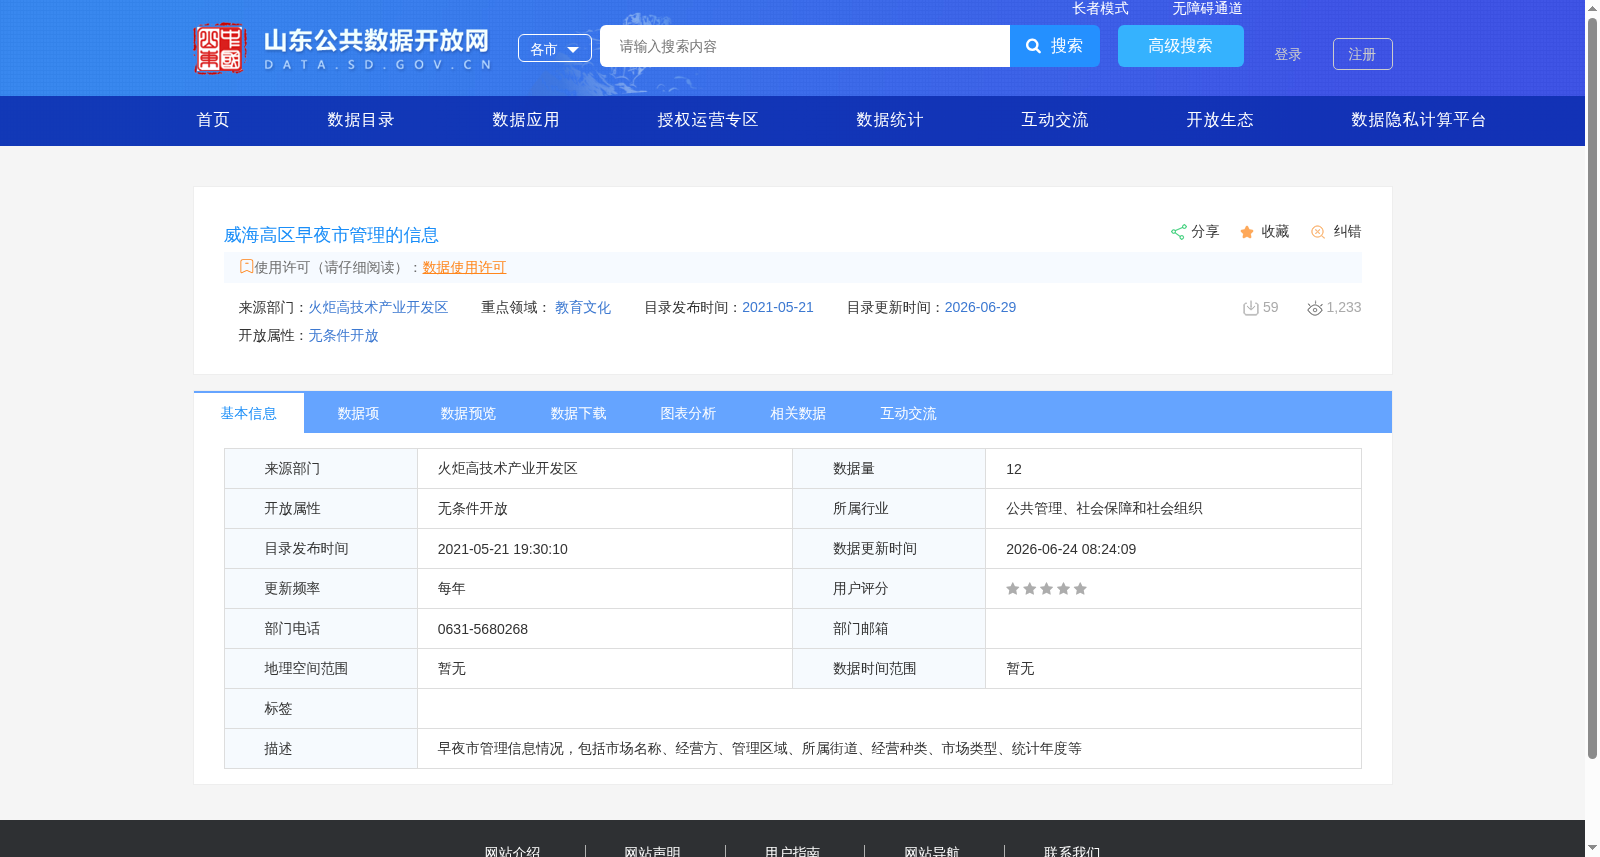Viewport: 1600px width, 857px height.
Task: Enable 长者模式 elder mode
Action: (x=1101, y=8)
